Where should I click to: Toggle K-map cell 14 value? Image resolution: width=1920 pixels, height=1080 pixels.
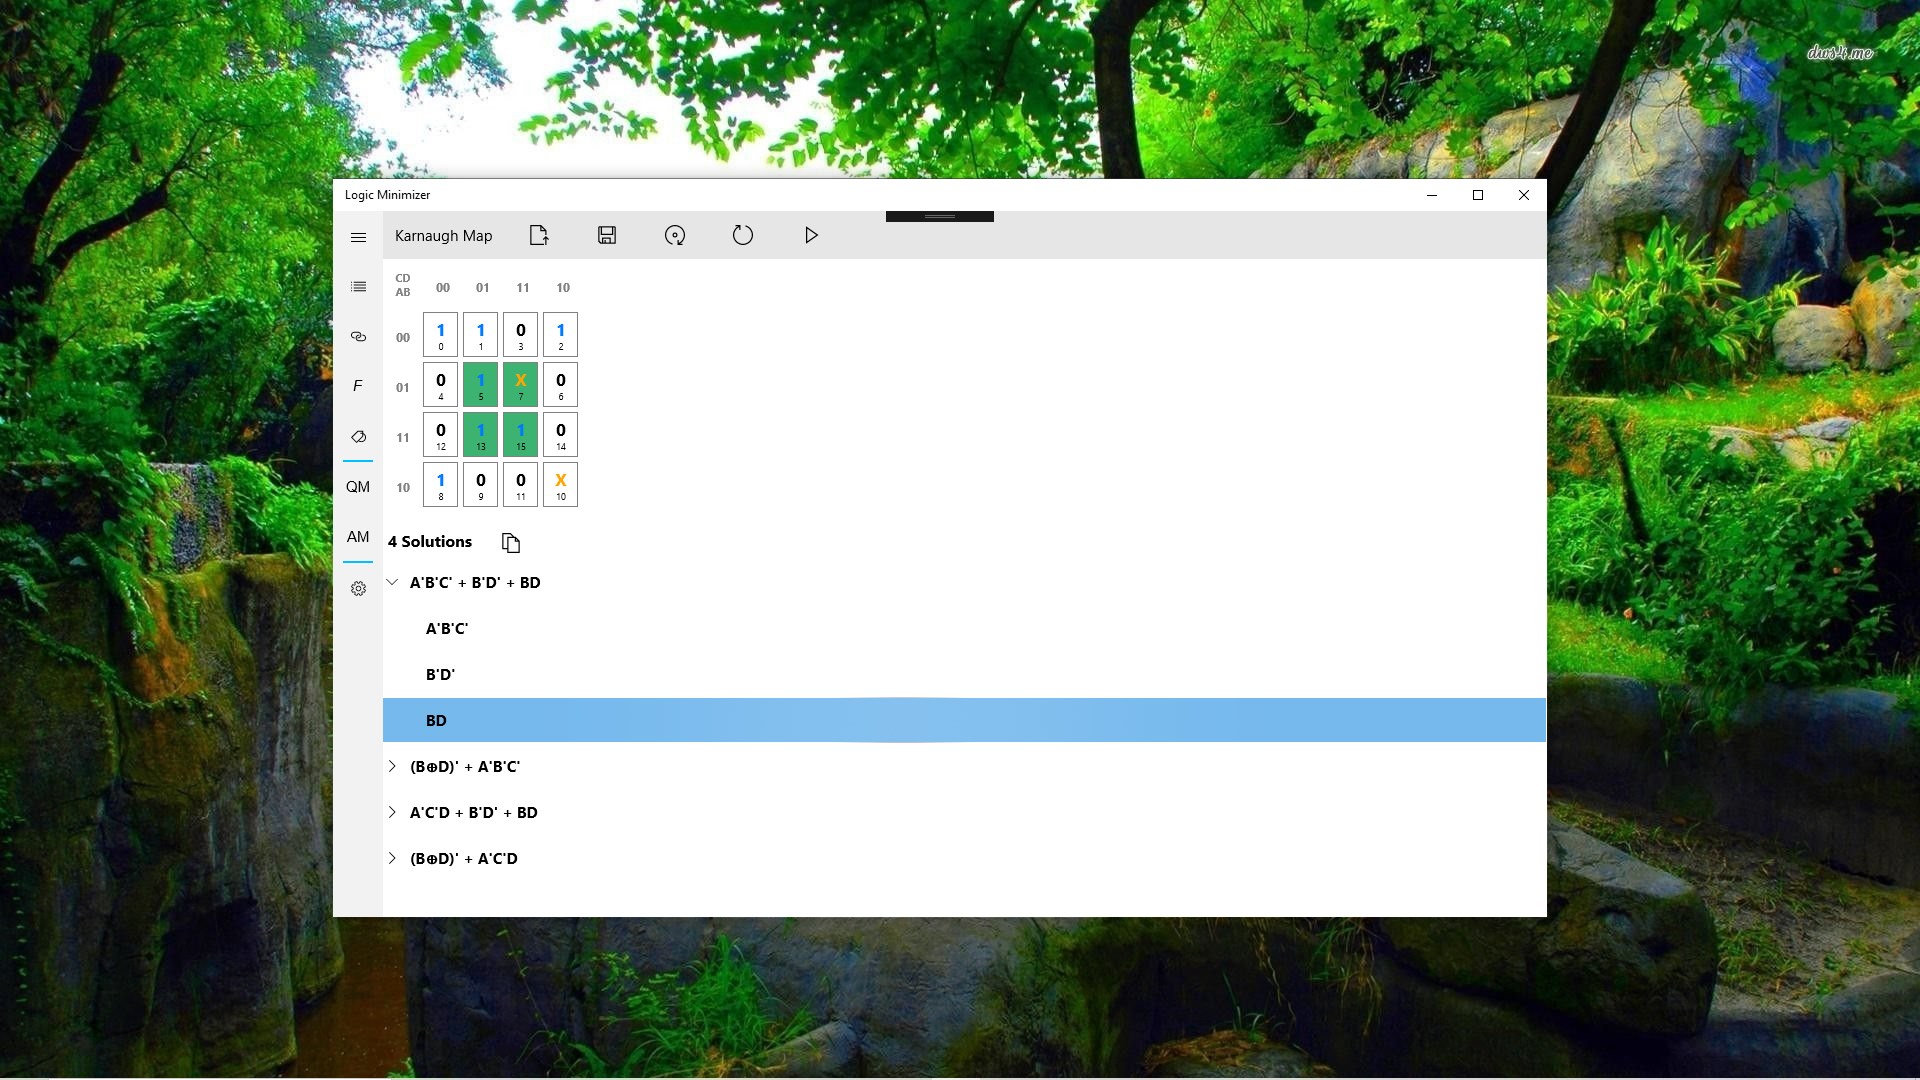tap(560, 435)
